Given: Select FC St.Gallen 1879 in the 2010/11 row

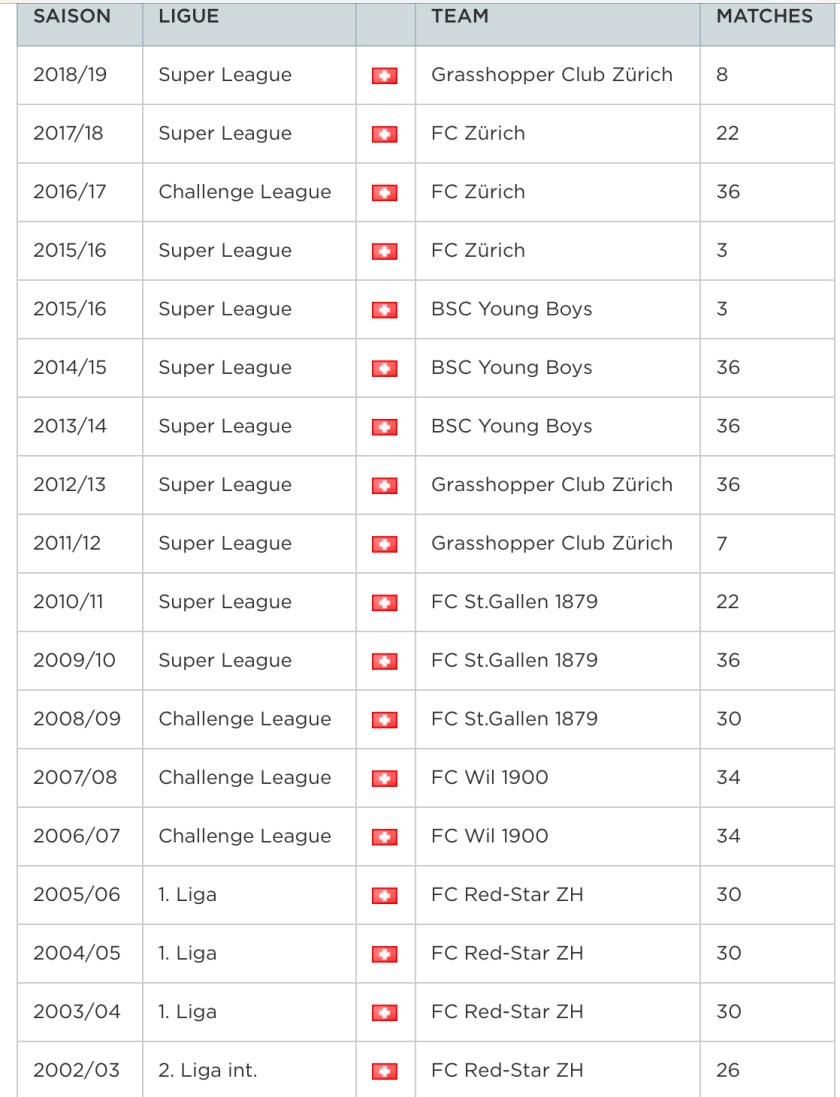Looking at the screenshot, I should pos(514,602).
